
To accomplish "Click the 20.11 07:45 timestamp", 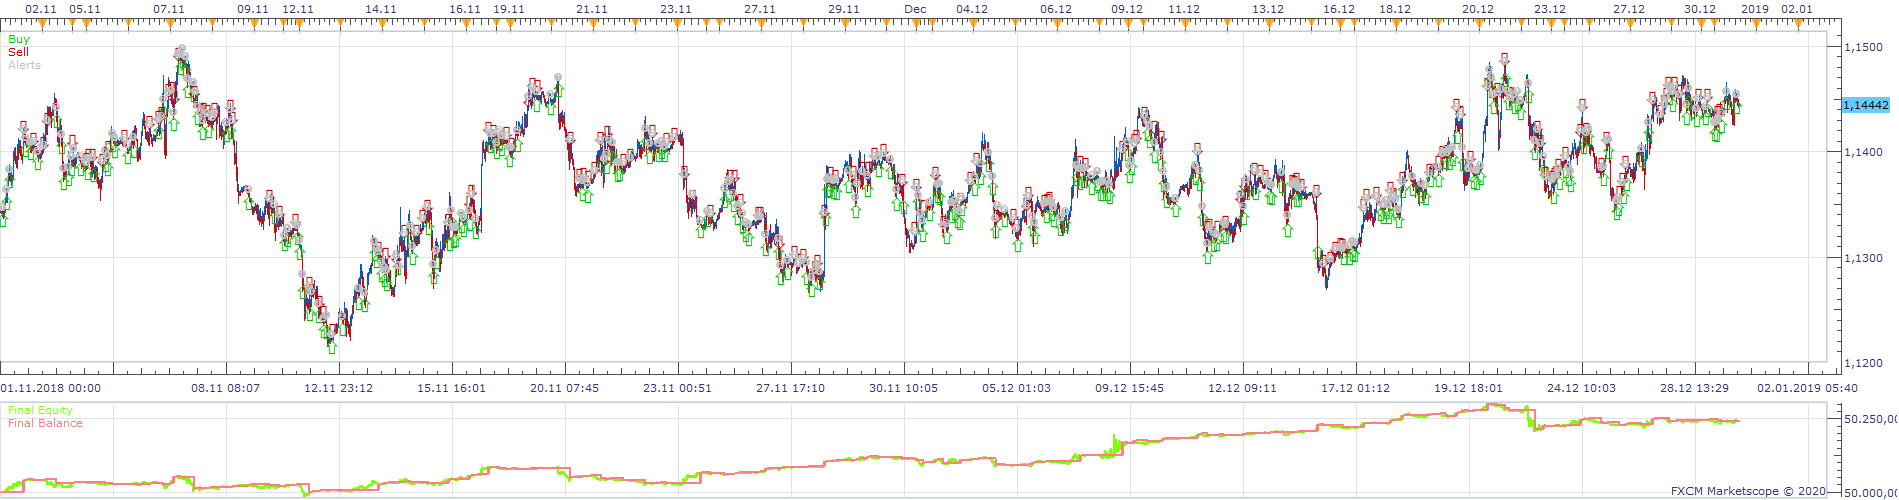I will [x=565, y=388].
